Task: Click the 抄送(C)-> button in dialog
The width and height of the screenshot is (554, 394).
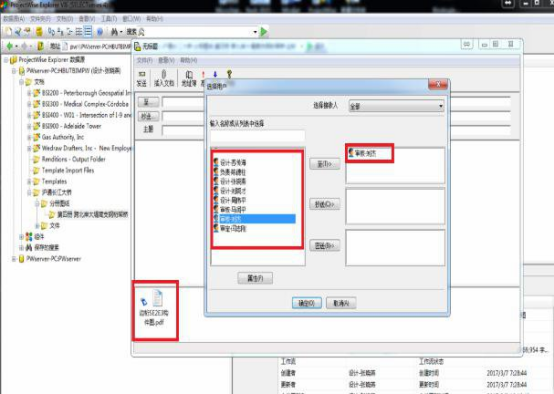Action: 325,205
